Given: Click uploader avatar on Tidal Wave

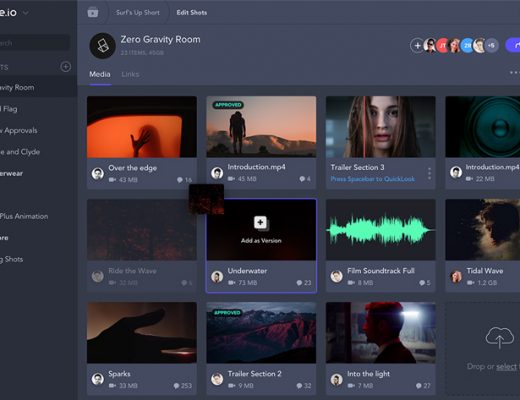Looking at the screenshot, I should (456, 277).
